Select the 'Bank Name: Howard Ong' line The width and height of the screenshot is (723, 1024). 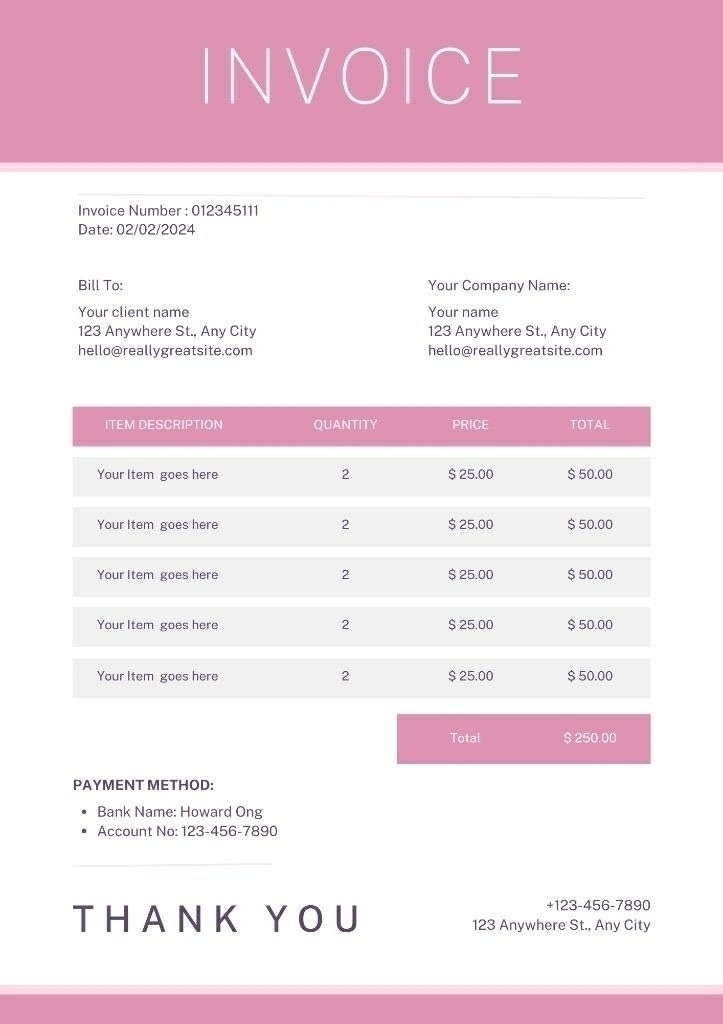pos(180,812)
